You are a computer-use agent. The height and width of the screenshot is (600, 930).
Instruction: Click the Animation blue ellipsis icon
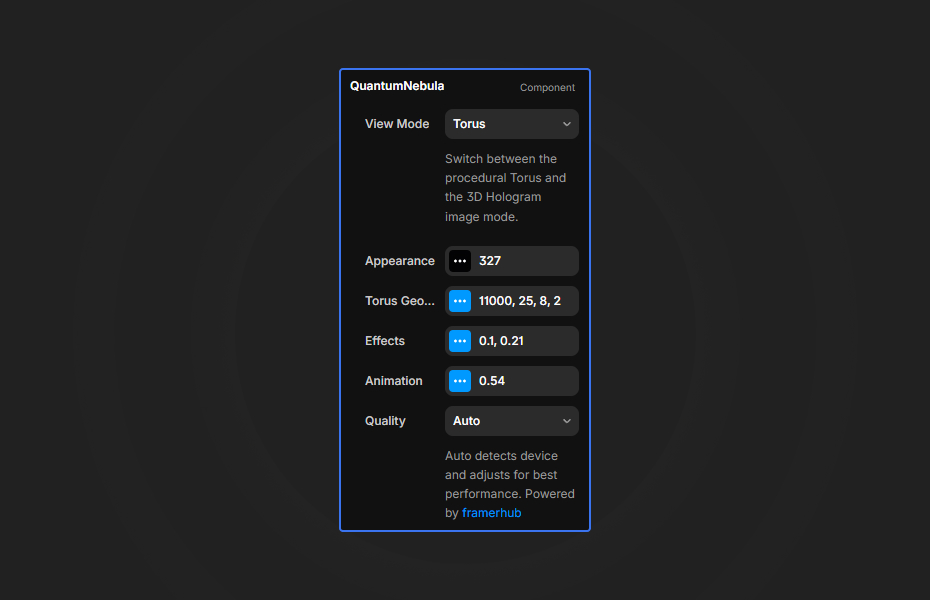click(x=459, y=381)
